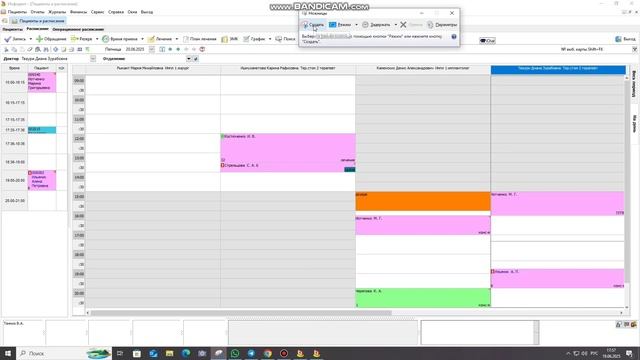Open WhatsApp from the taskbar
Image resolution: width=640 pixels, height=360 pixels.
coord(235,353)
